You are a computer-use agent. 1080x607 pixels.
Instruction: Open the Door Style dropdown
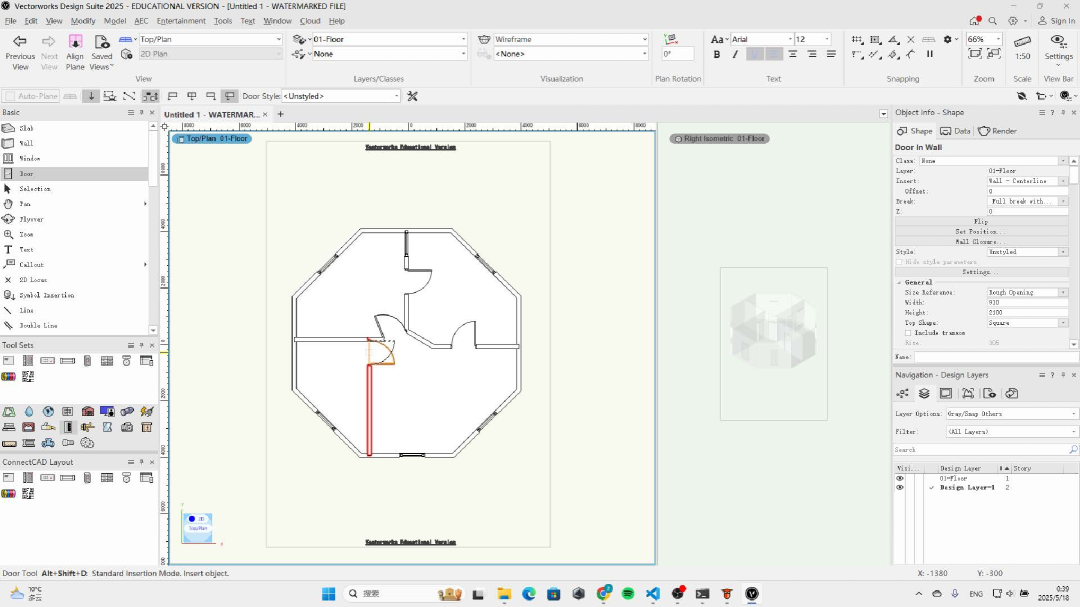[x=340, y=96]
